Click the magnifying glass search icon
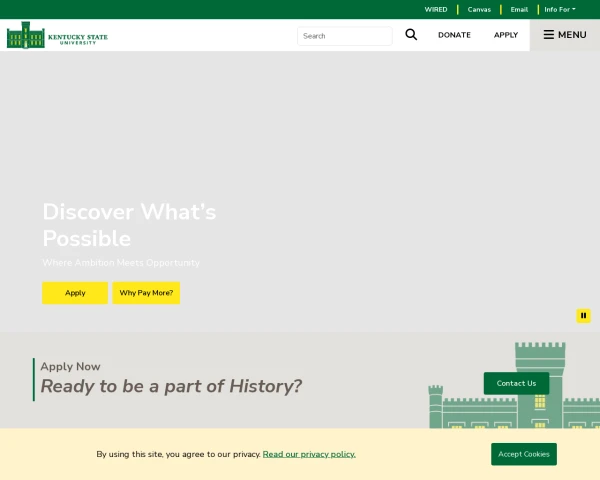600x480 pixels. point(411,35)
